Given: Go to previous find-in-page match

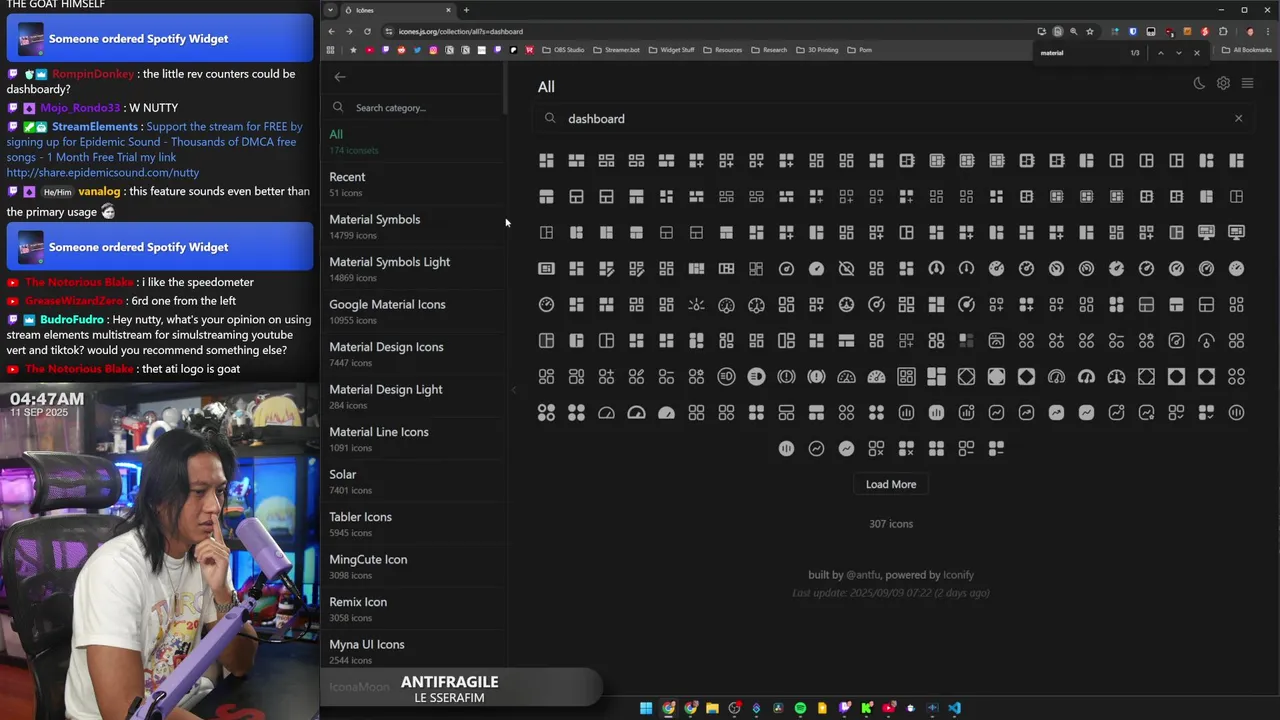Looking at the screenshot, I should (x=1160, y=53).
